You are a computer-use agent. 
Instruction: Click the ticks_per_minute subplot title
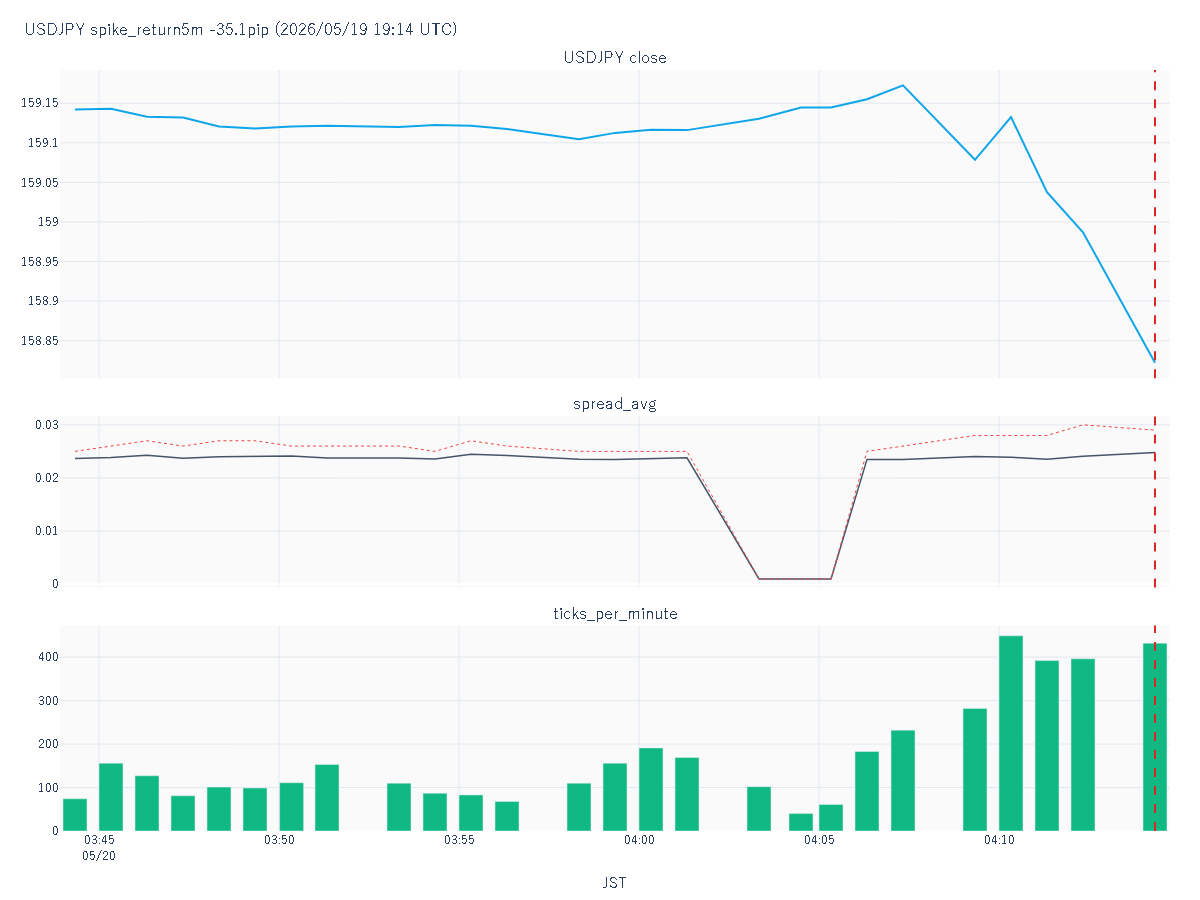pos(615,614)
